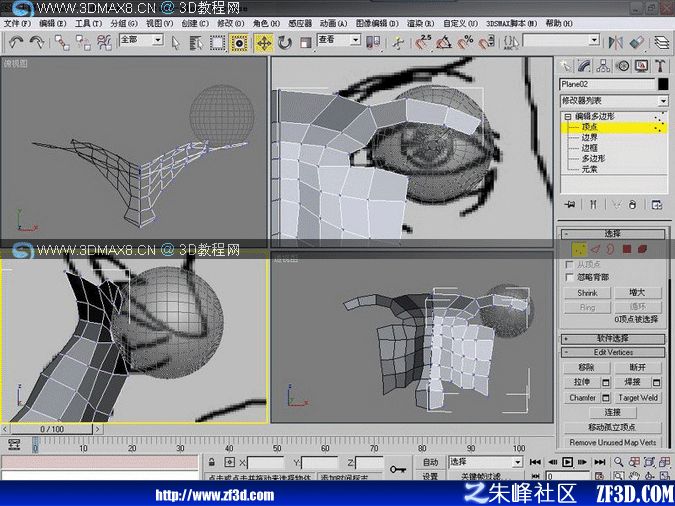Switch to the Hierarchy command panel tab
Image resolution: width=675 pixels, height=506 pixels.
pos(604,66)
